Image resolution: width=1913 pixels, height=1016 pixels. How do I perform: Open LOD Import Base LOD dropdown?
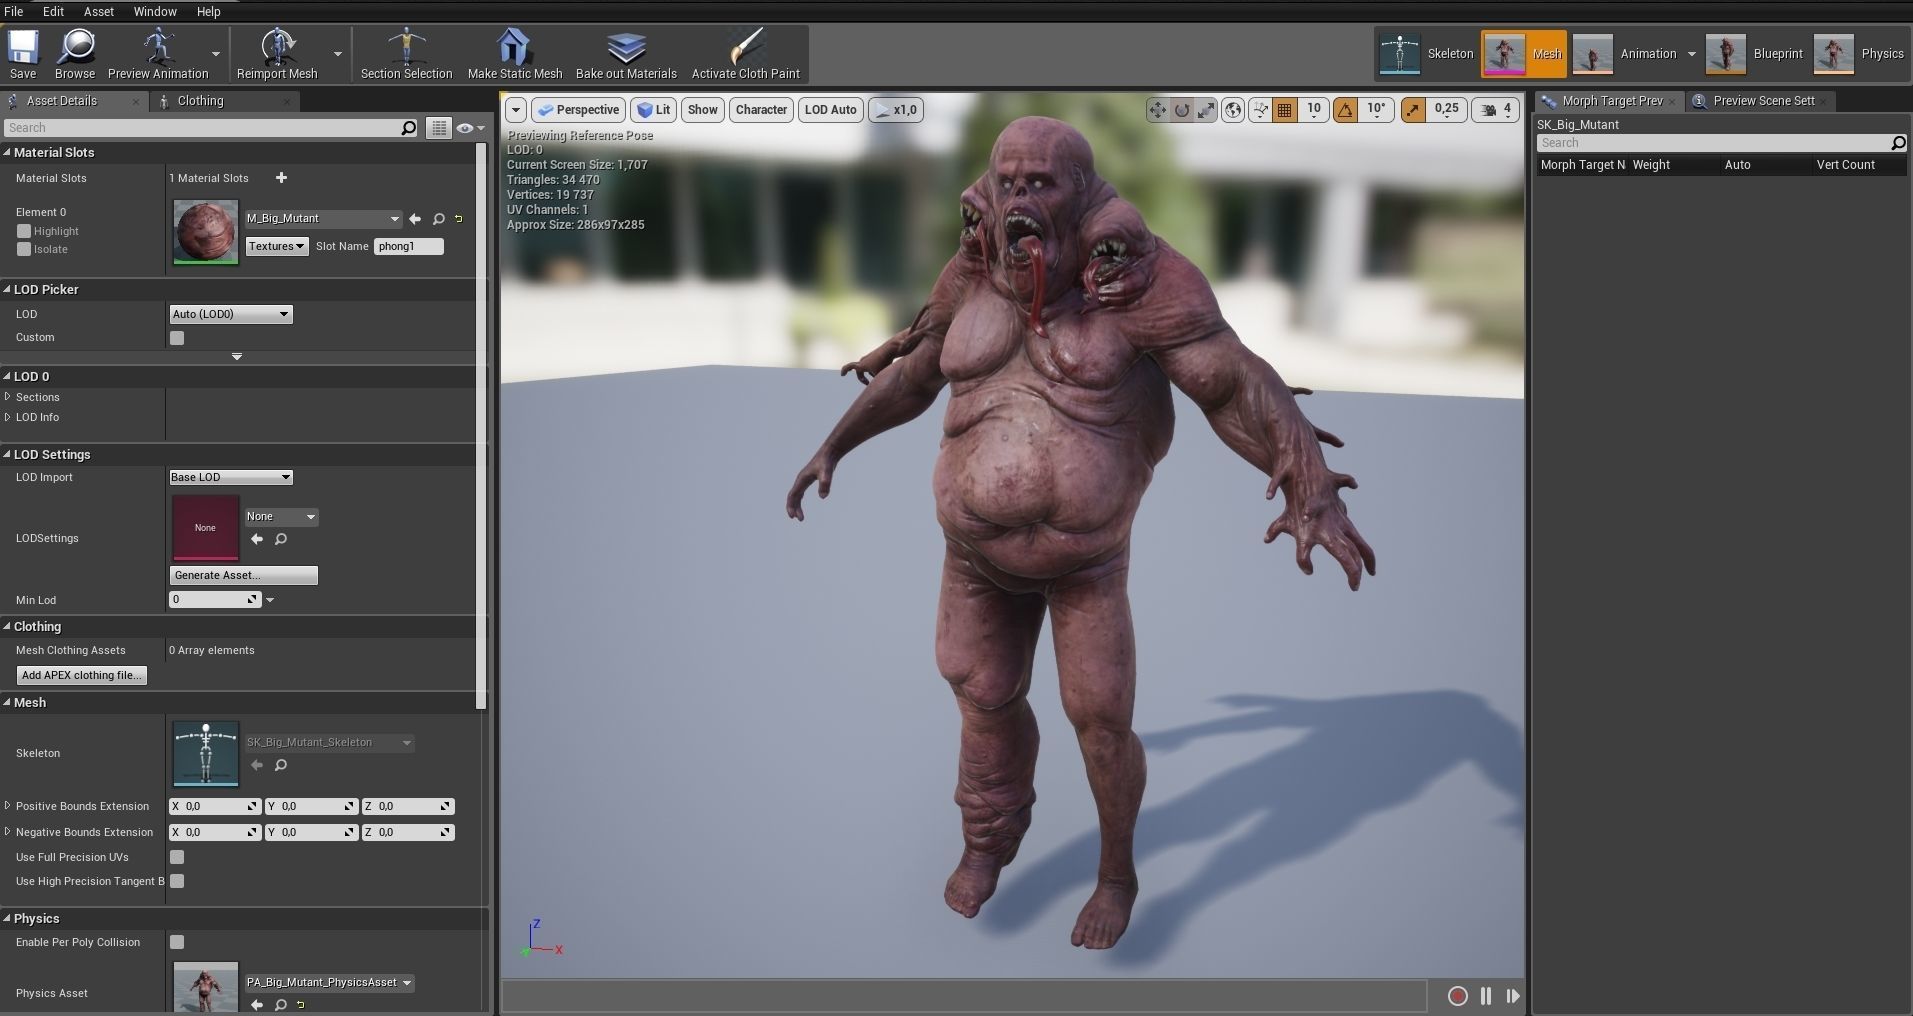pyautogui.click(x=230, y=477)
